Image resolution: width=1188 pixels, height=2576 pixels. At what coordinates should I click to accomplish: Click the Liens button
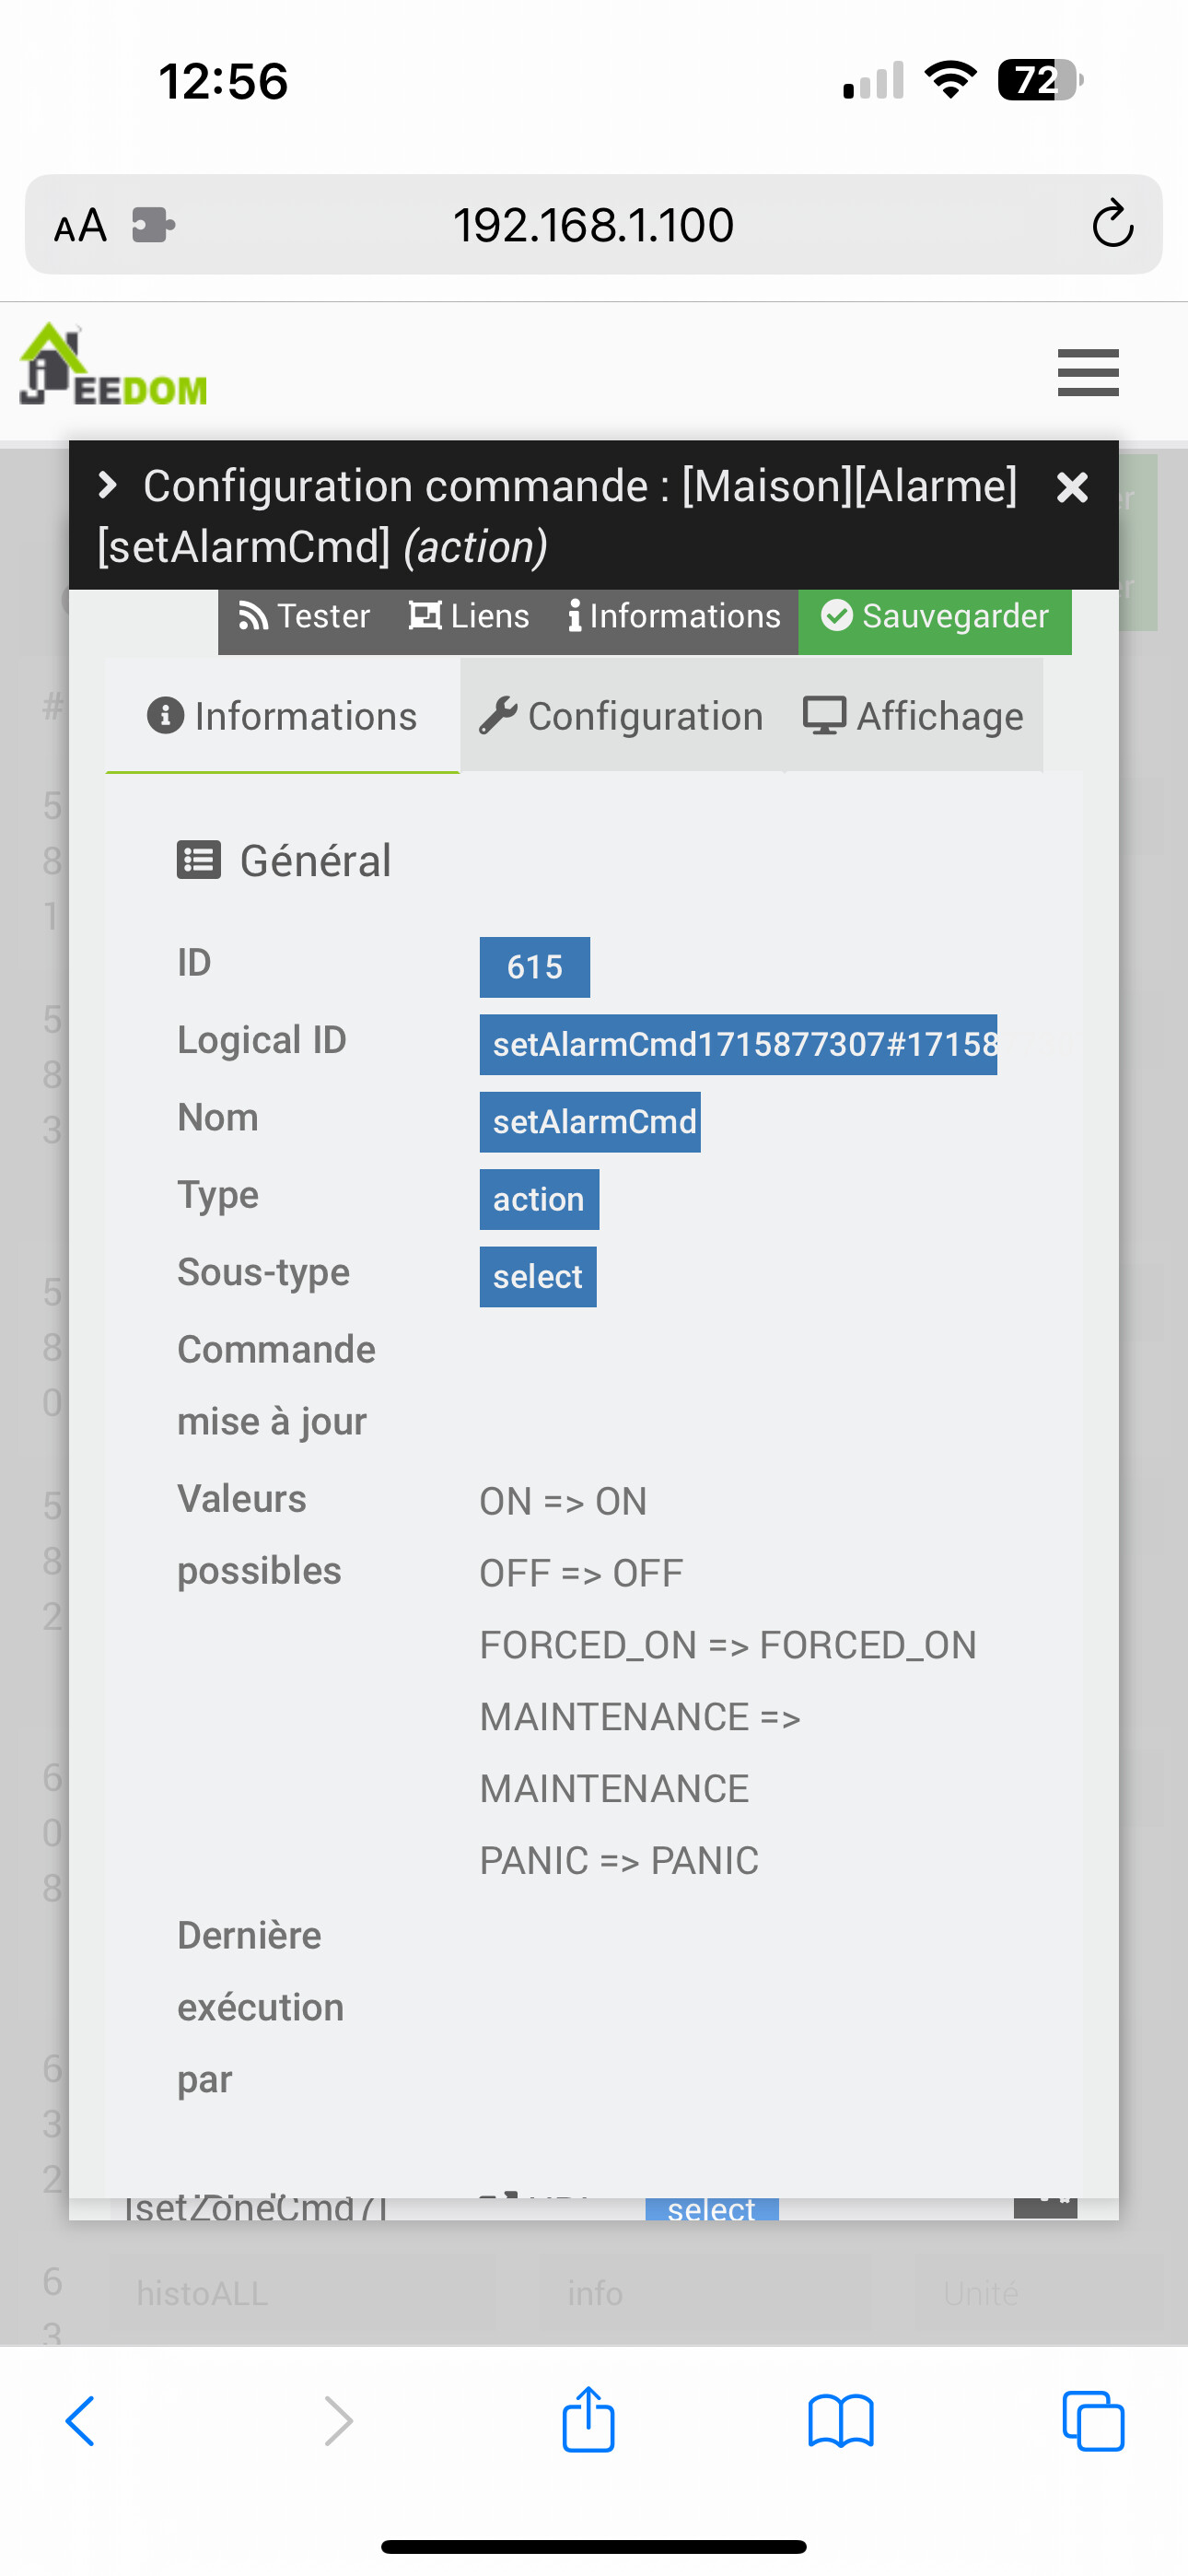(468, 616)
